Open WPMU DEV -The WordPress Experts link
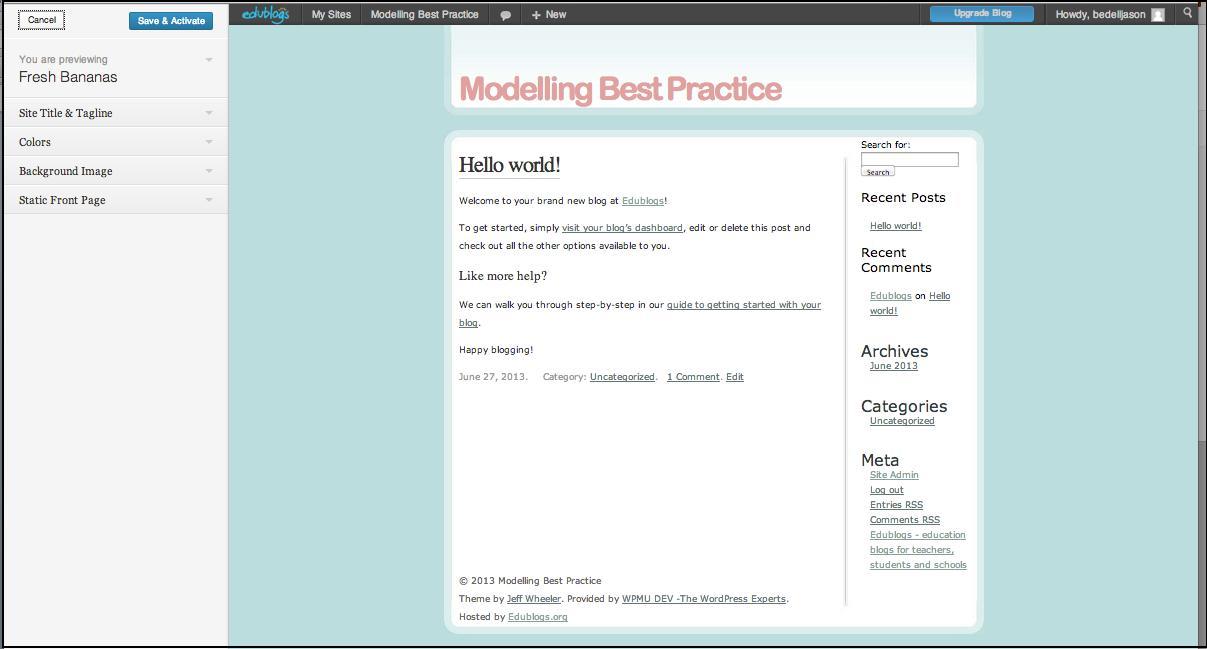The image size is (1207, 649). click(x=704, y=599)
